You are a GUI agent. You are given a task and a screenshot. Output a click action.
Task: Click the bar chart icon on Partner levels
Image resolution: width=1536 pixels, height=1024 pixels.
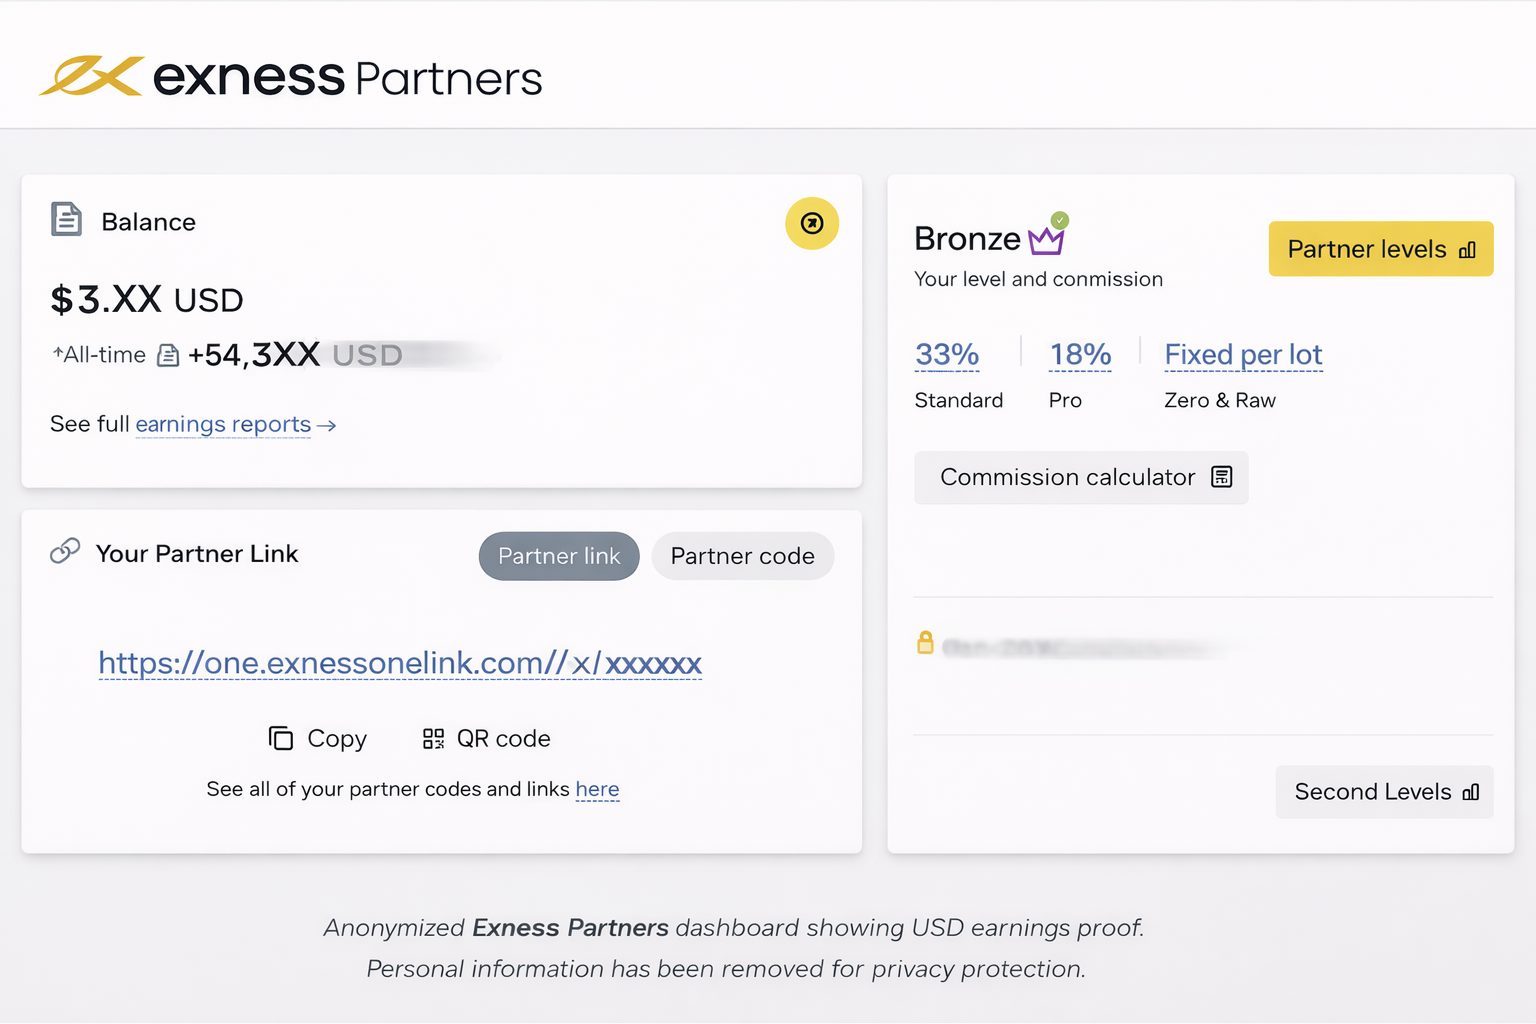(x=1469, y=249)
